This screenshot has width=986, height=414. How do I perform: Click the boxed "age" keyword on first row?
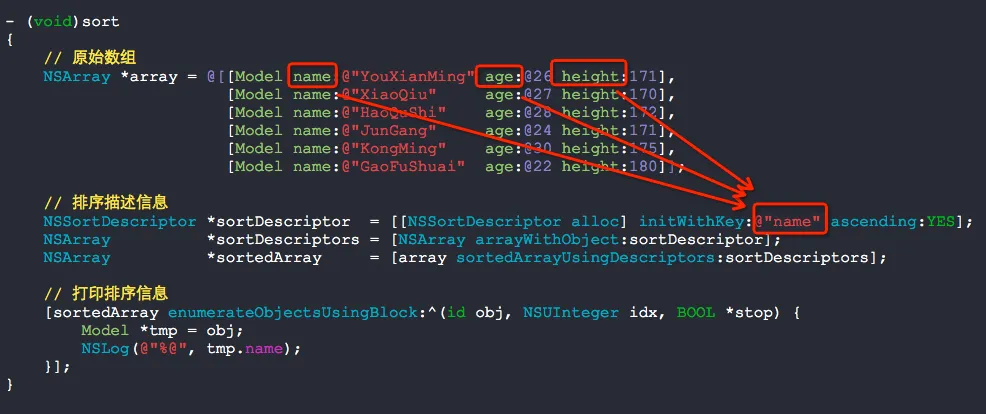point(499,77)
